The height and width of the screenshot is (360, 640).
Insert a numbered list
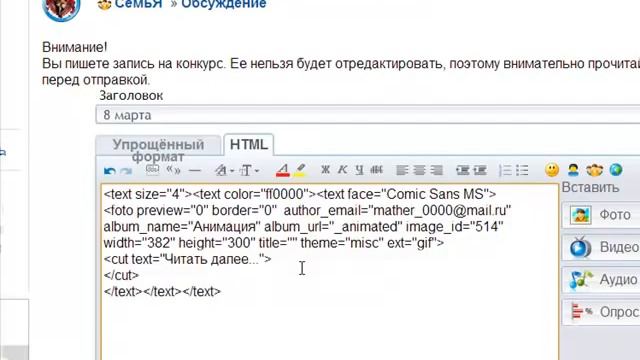pos(505,170)
